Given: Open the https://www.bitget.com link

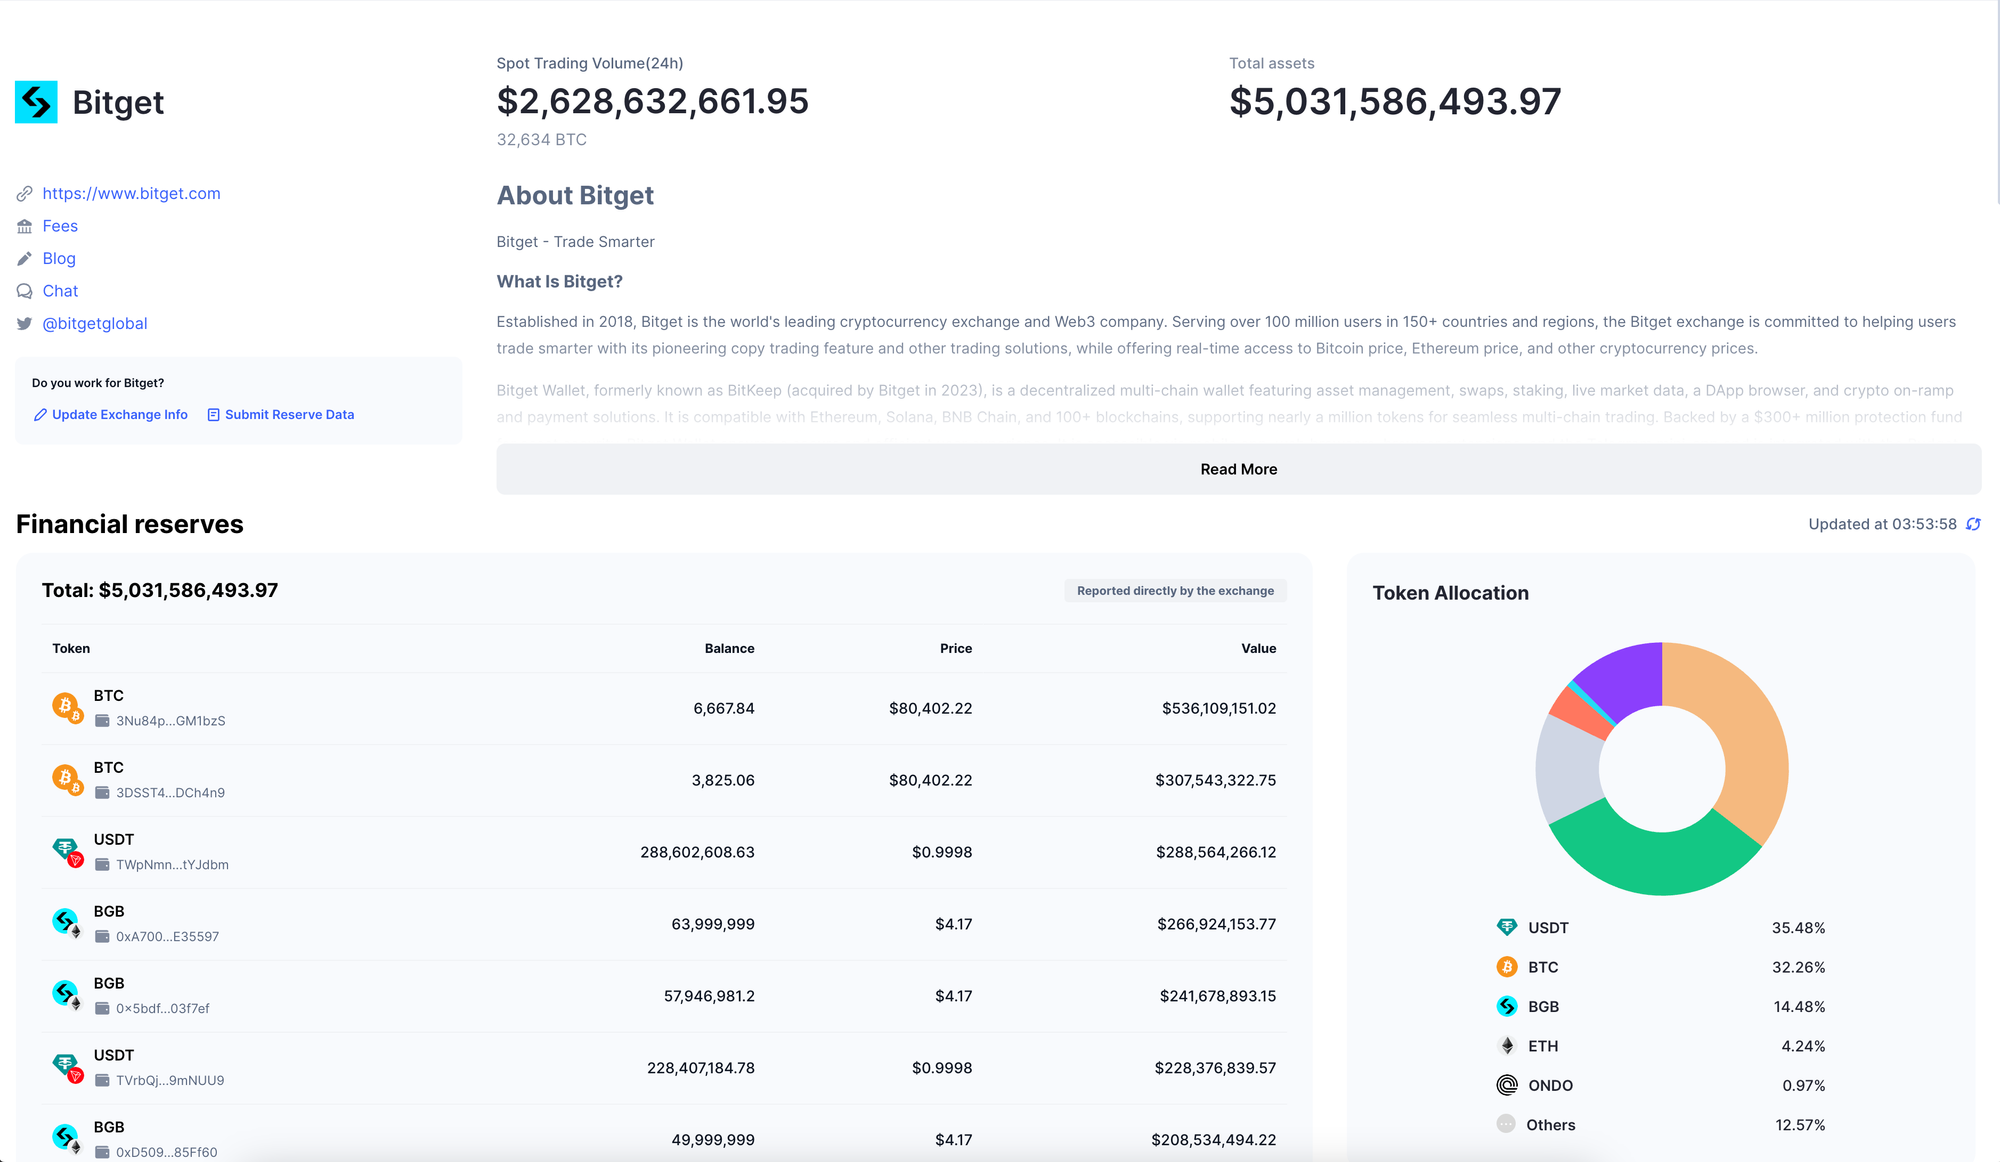Looking at the screenshot, I should 131,193.
